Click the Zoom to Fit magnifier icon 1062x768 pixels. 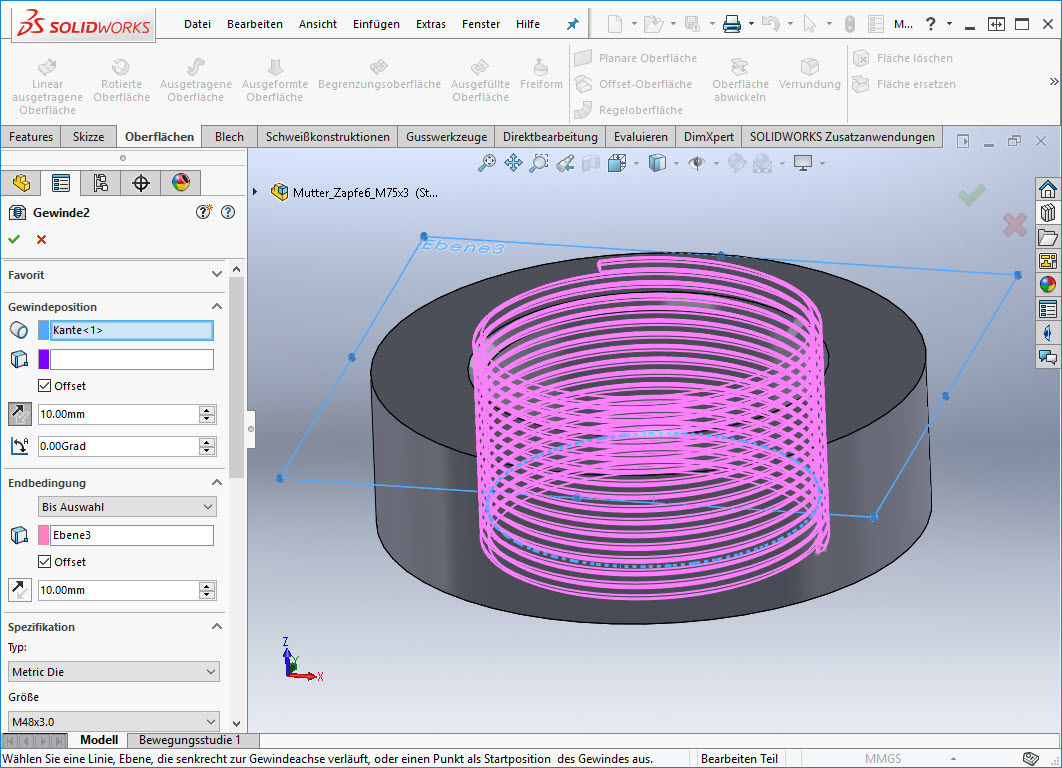pyautogui.click(x=486, y=163)
